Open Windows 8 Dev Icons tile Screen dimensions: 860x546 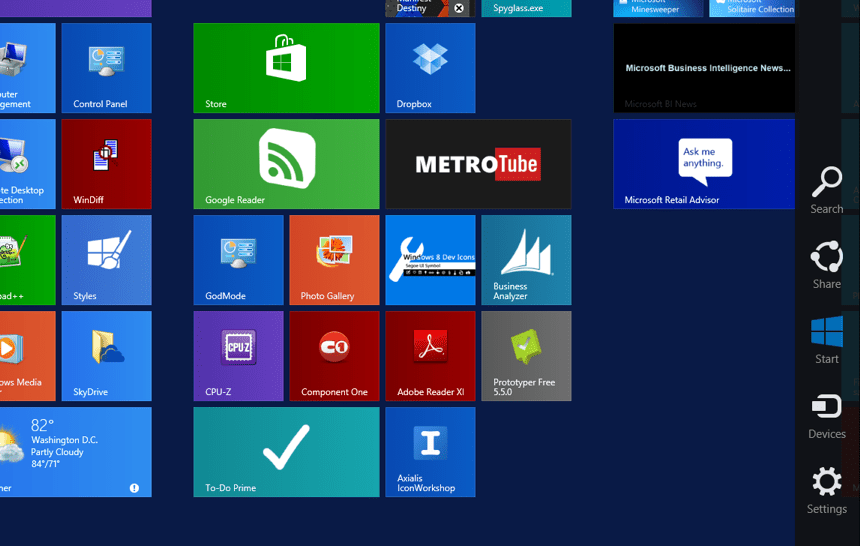pyautogui.click(x=430, y=260)
